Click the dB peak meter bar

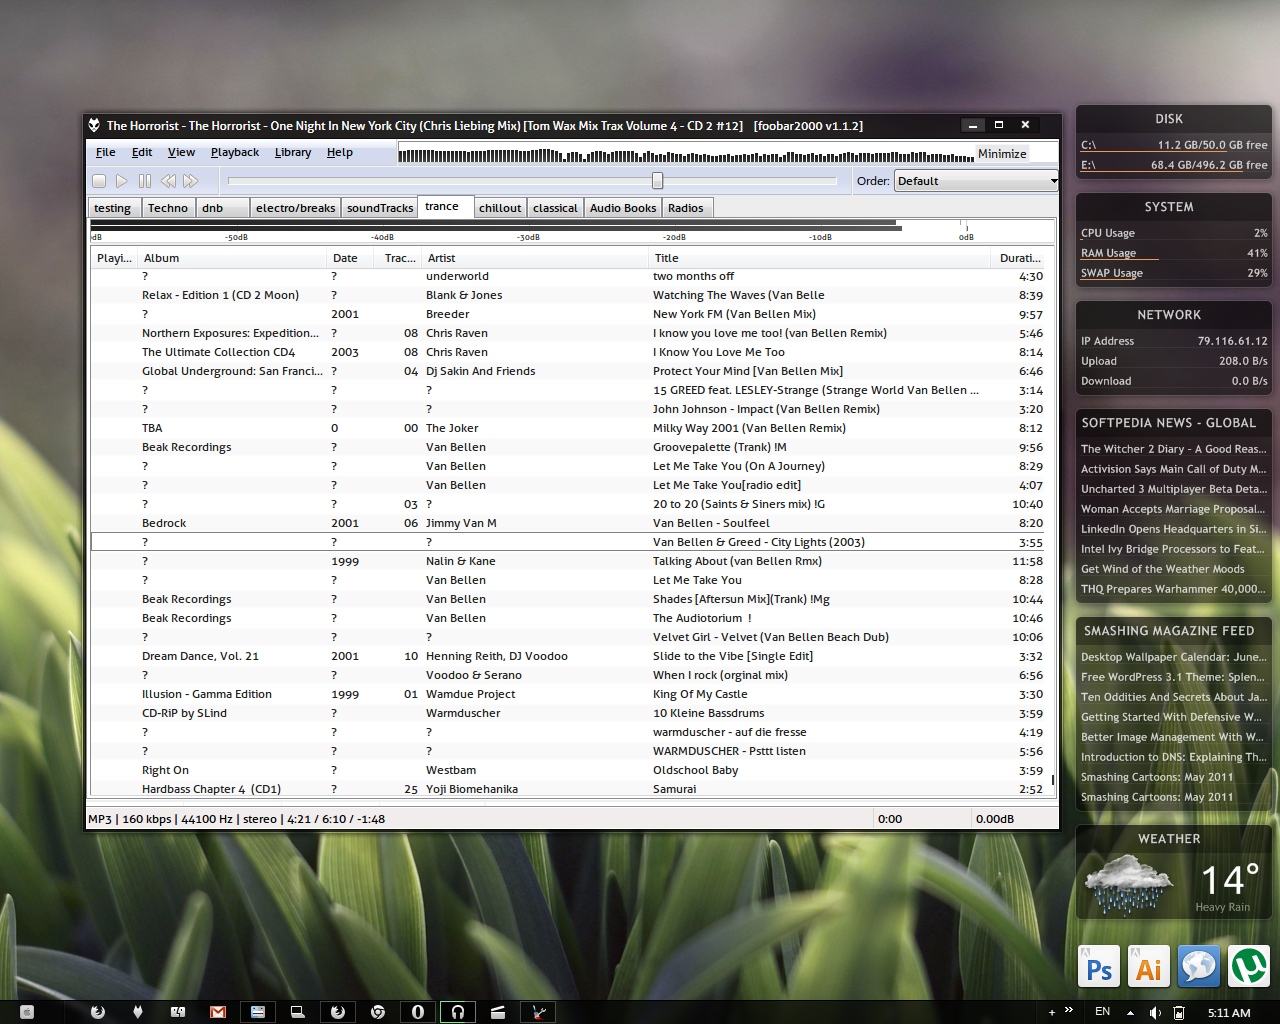[572, 231]
